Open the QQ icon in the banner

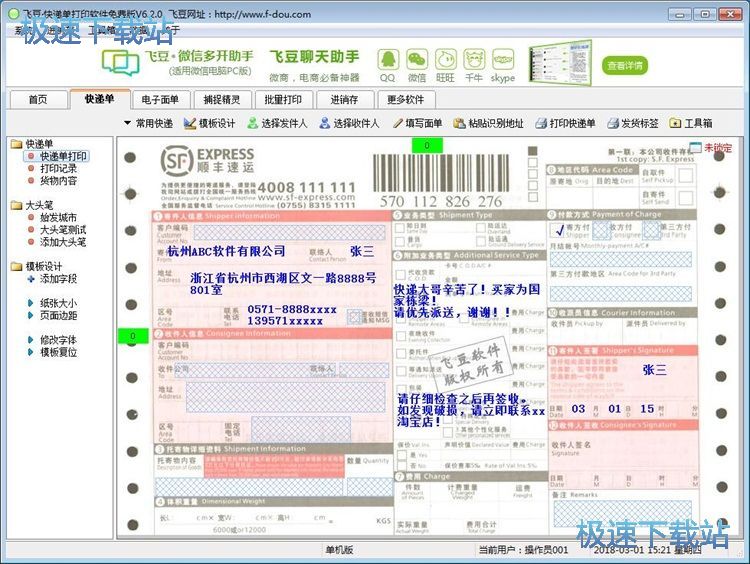pyautogui.click(x=388, y=60)
